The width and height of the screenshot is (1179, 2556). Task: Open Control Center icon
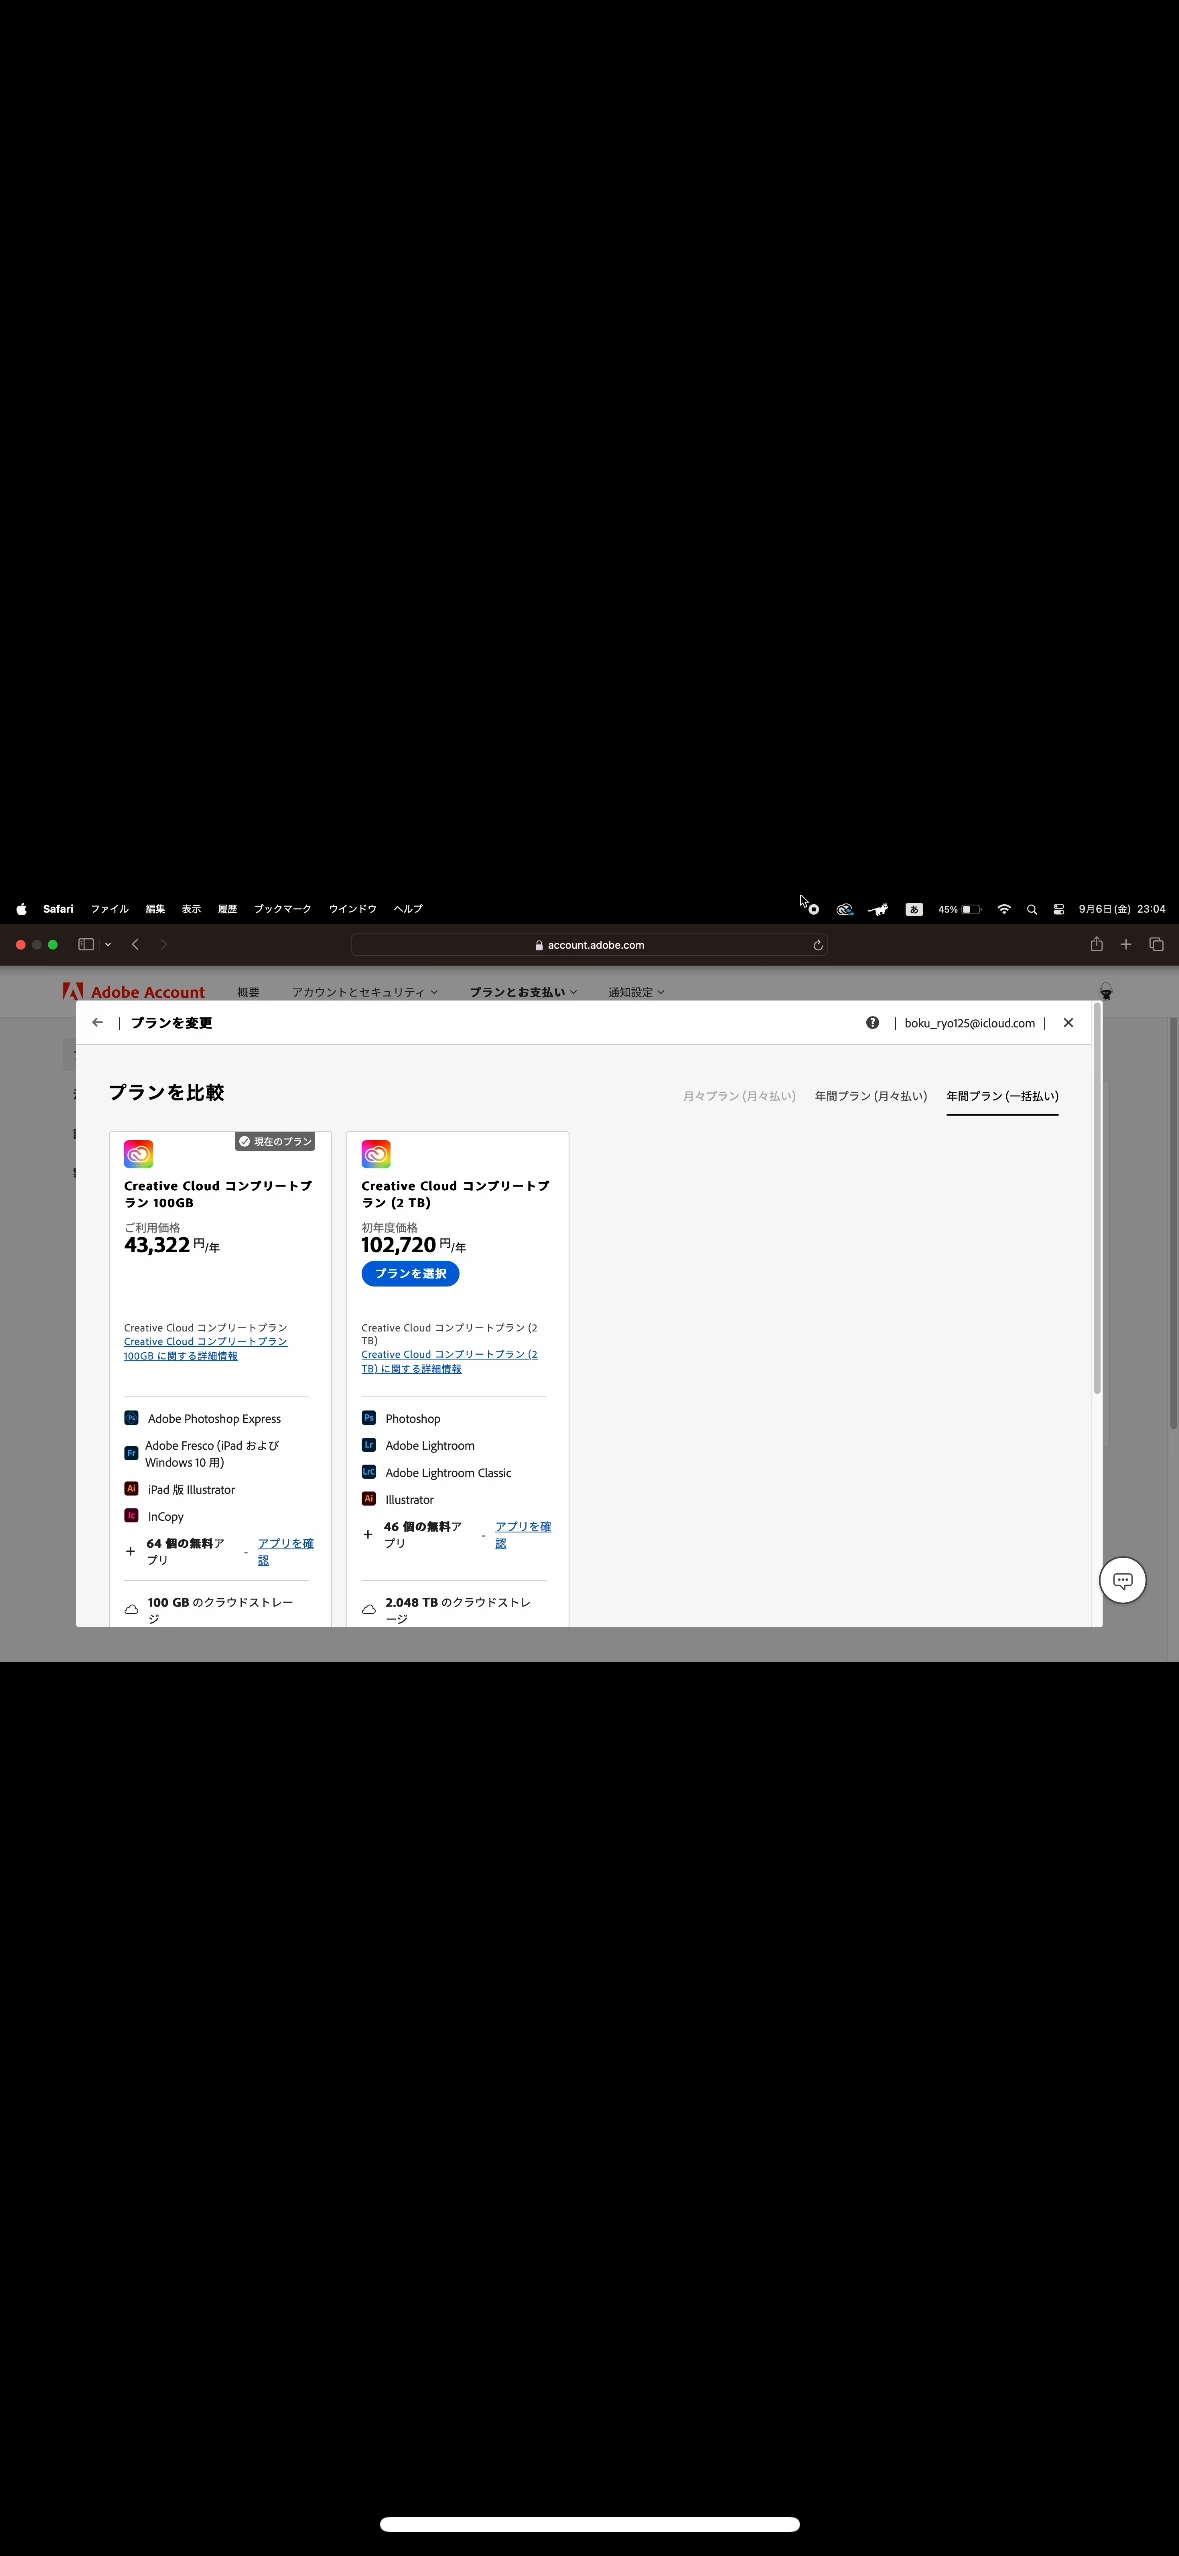click(1059, 909)
